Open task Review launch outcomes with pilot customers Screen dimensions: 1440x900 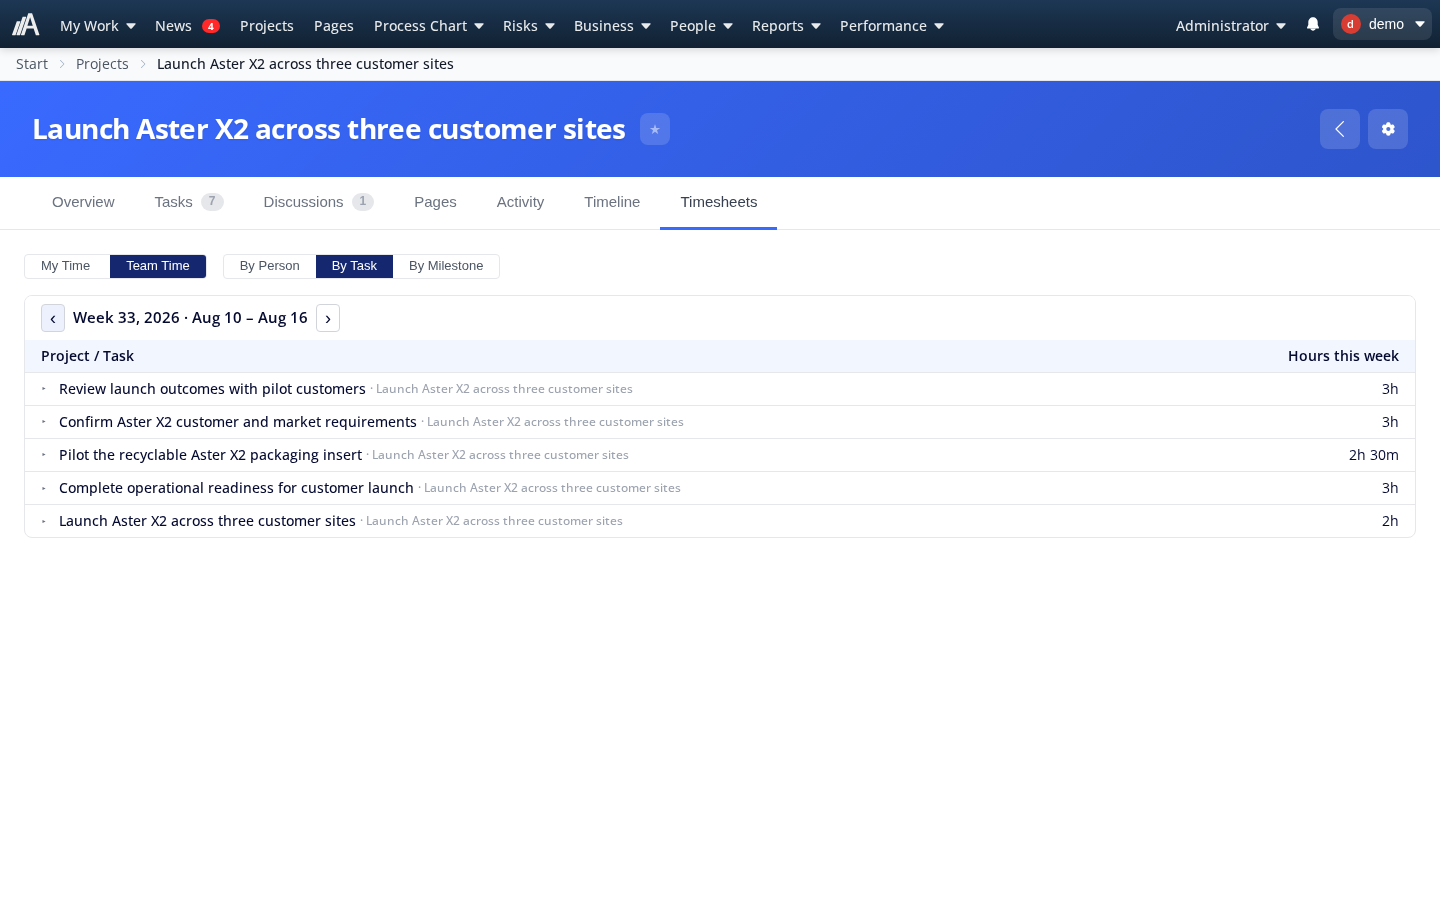212,389
